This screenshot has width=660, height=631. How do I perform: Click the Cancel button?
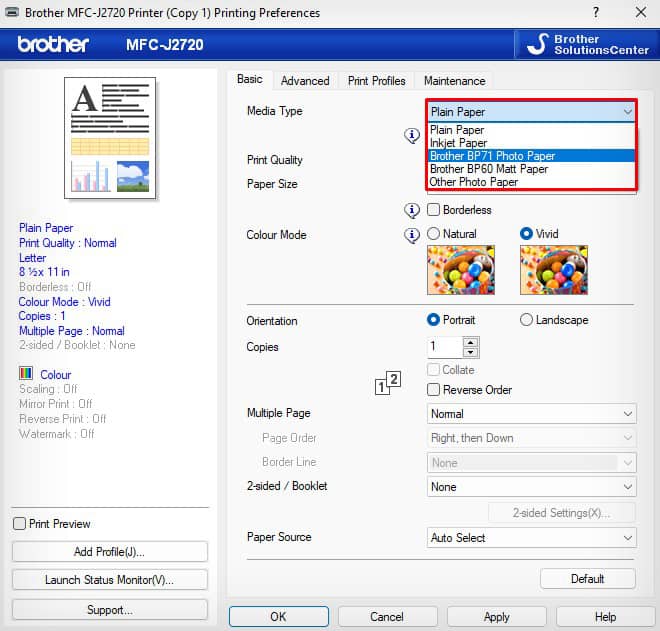pos(387,616)
